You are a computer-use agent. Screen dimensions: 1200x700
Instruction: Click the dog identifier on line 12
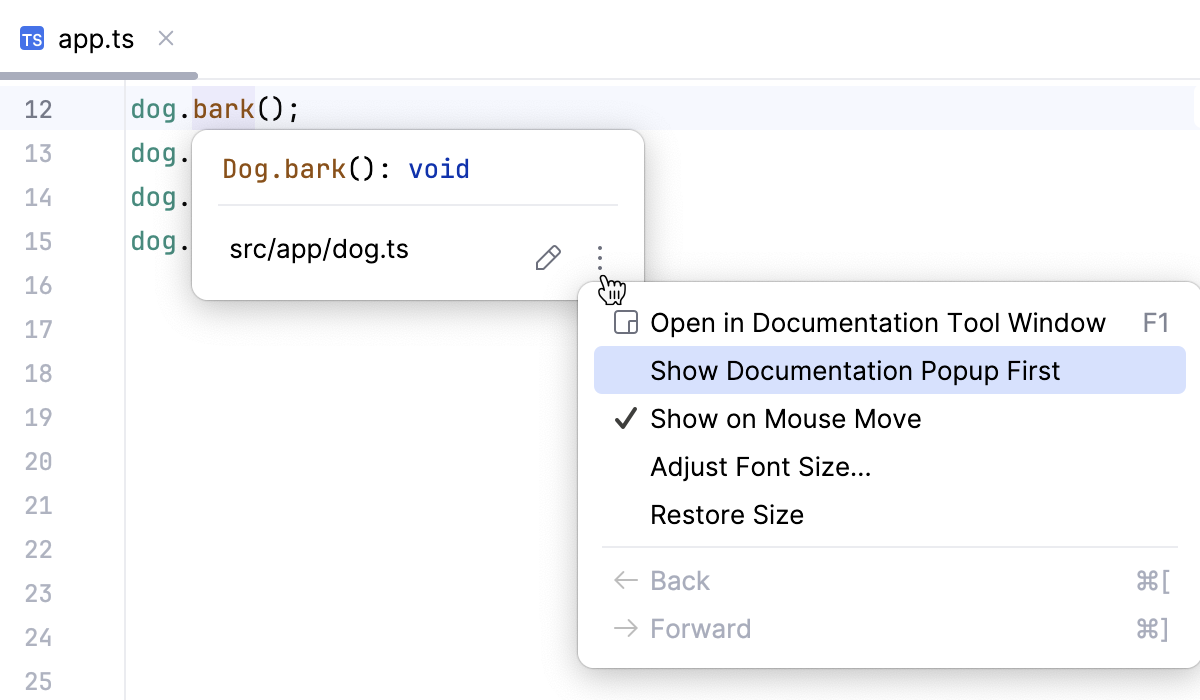coord(153,109)
